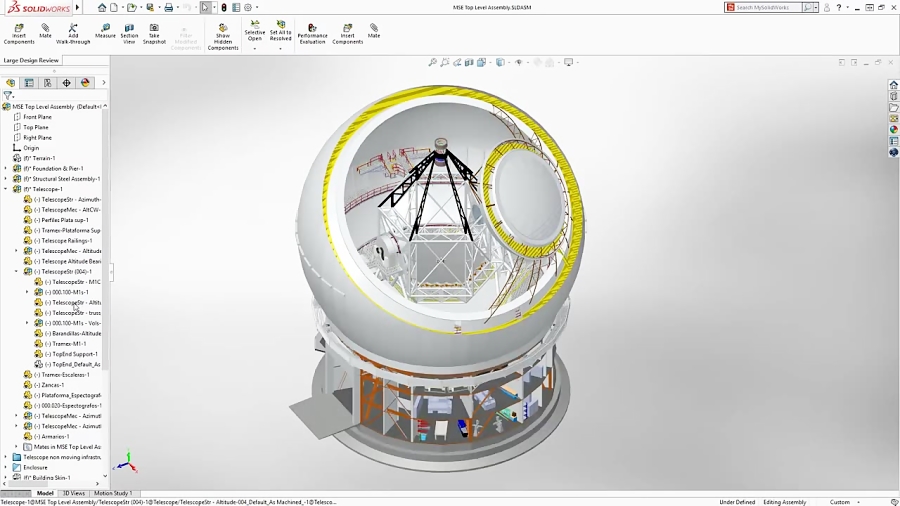This screenshot has width=900, height=506.
Task: Click the Measure tool icon
Action: click(x=105, y=29)
